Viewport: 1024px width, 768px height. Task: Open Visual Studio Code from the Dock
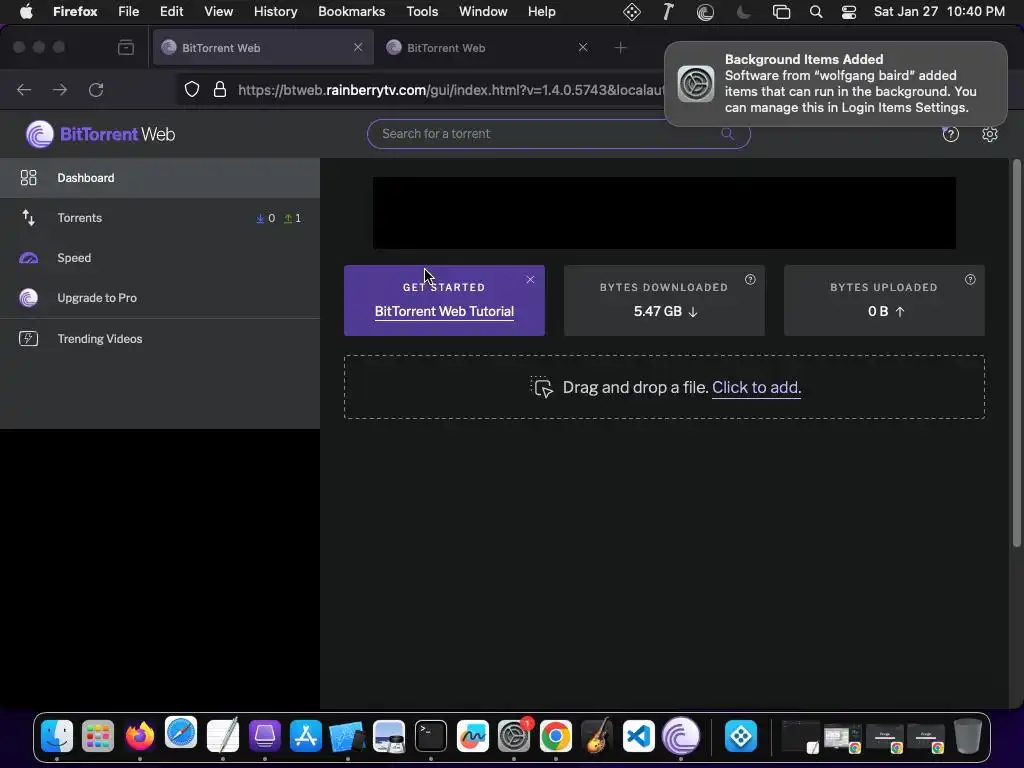coord(639,737)
